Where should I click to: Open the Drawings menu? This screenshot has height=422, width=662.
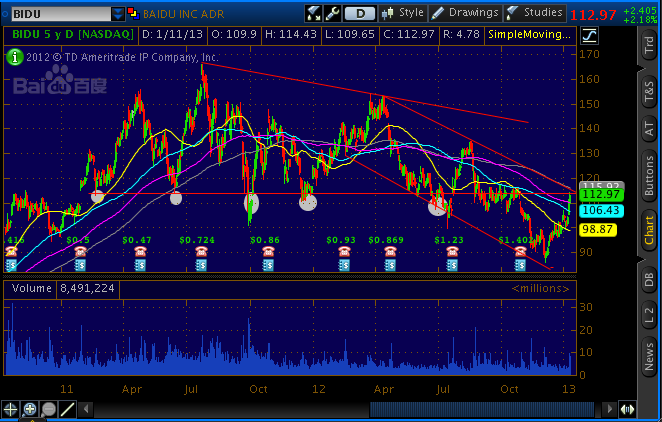(x=465, y=13)
